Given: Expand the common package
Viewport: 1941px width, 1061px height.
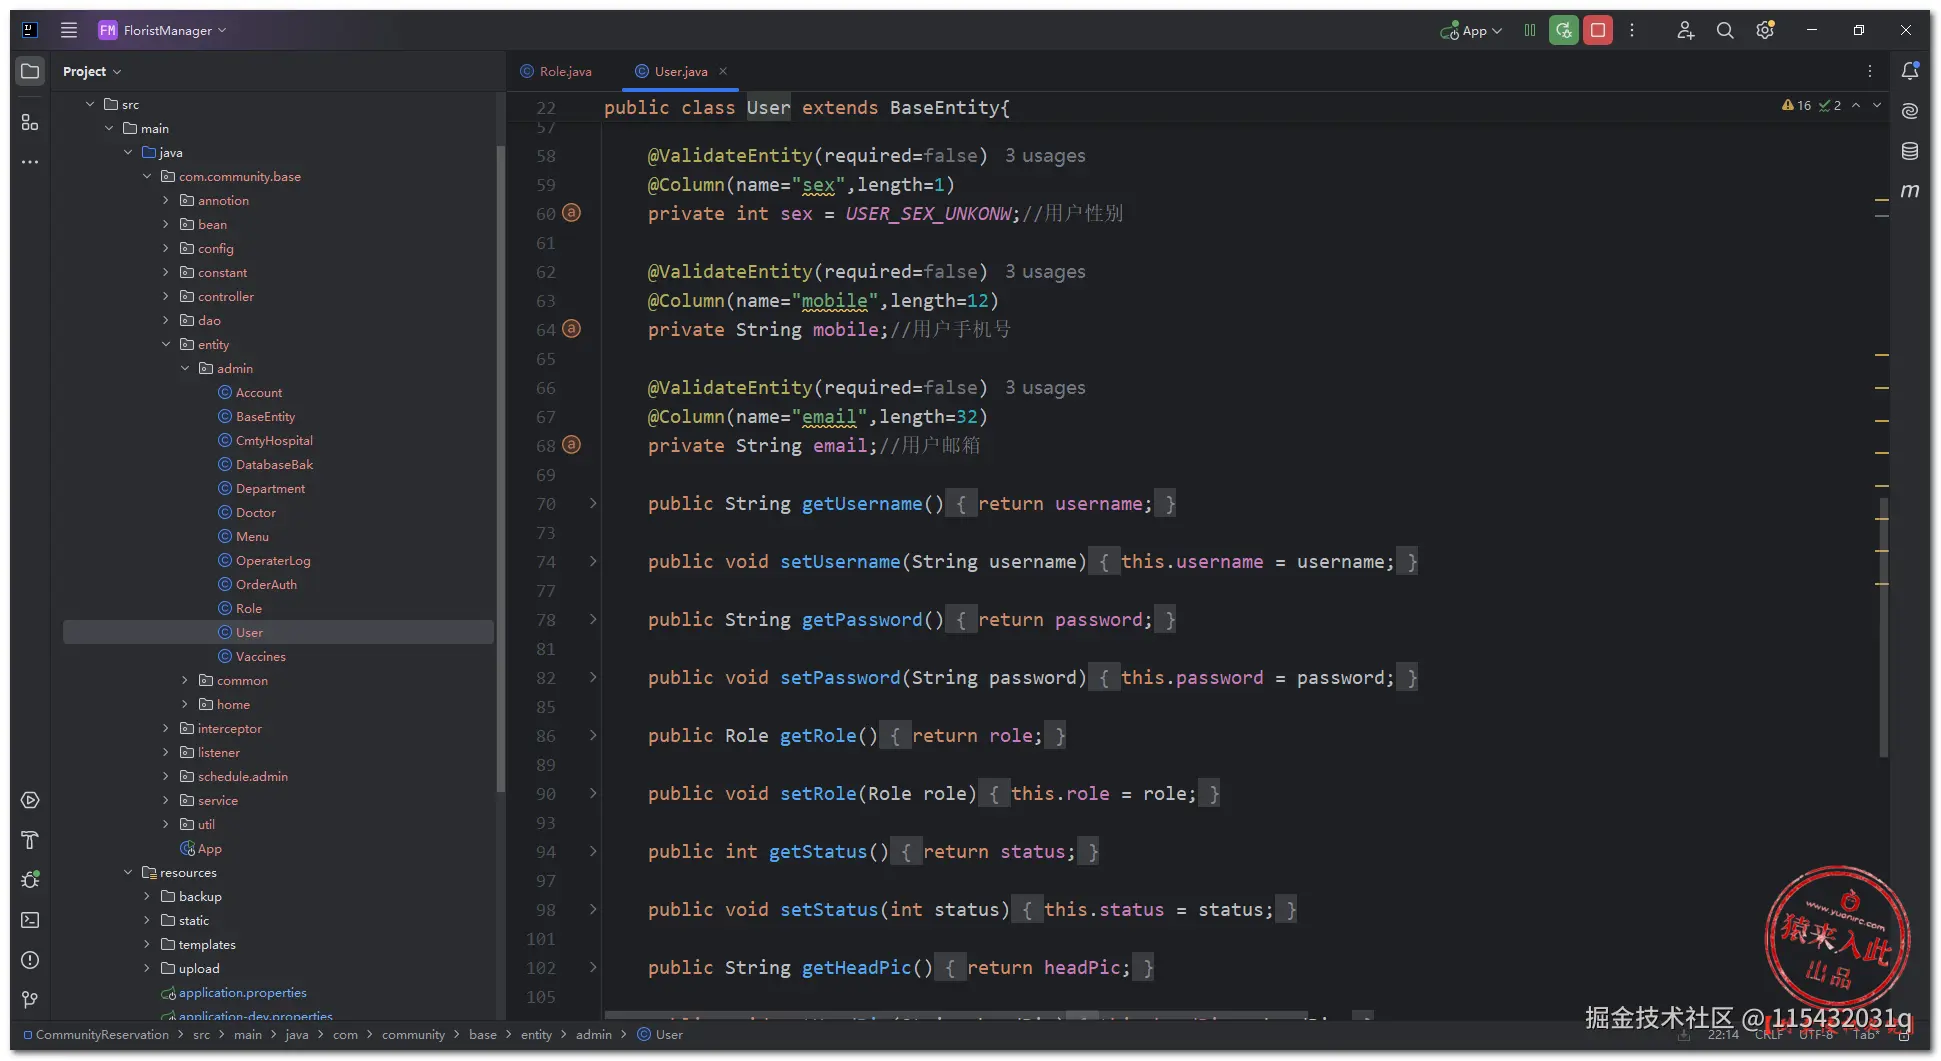Looking at the screenshot, I should pyautogui.click(x=185, y=680).
